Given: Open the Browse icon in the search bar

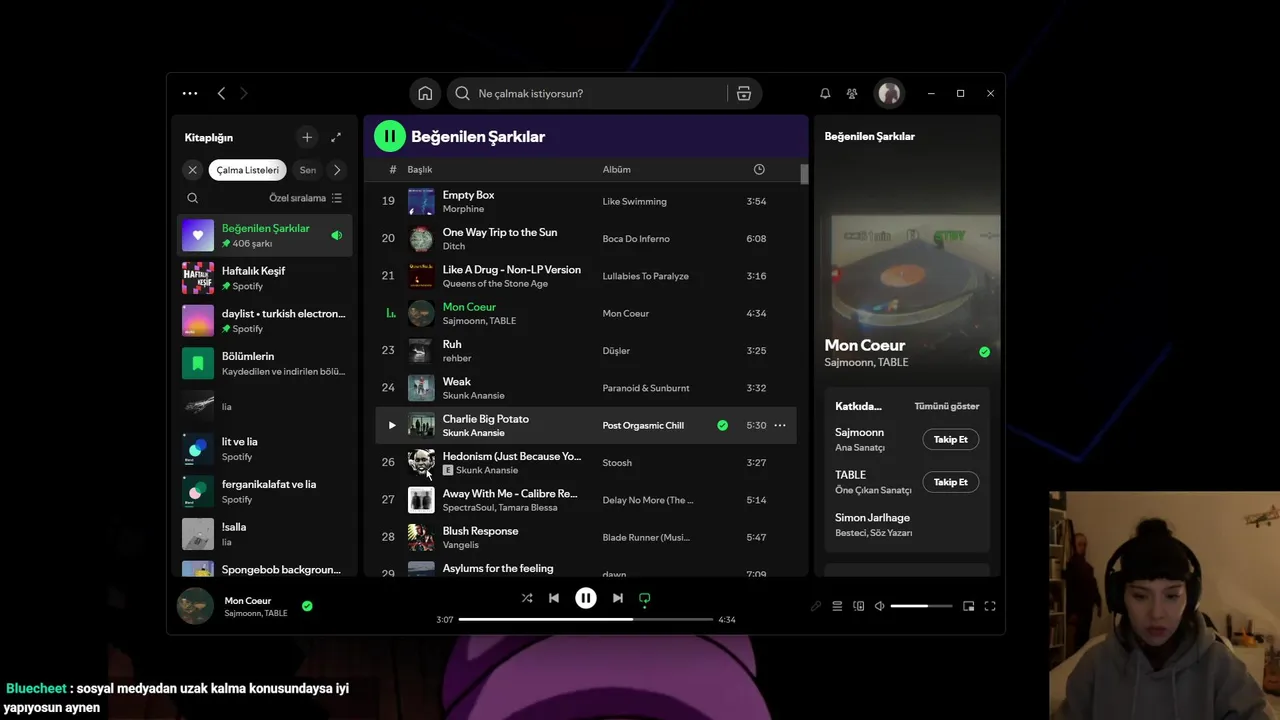Looking at the screenshot, I should [x=744, y=93].
